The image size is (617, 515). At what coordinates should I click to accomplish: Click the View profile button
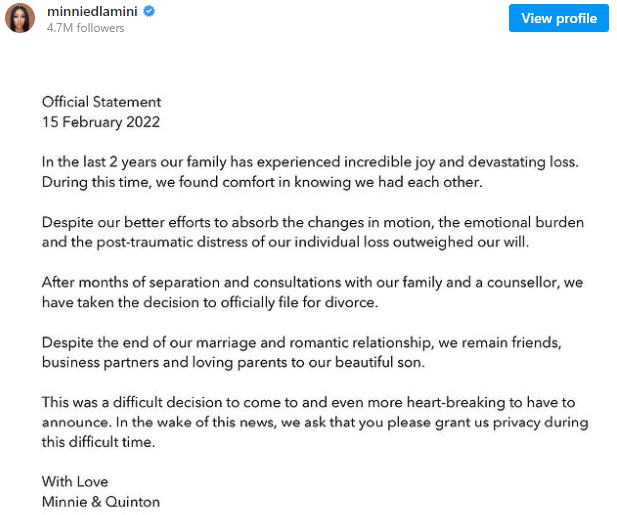[558, 18]
